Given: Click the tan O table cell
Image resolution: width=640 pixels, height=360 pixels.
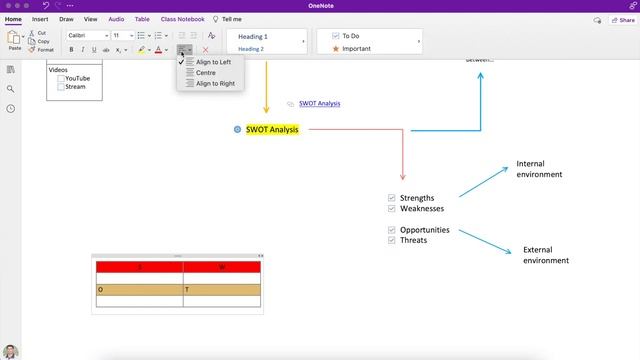Looking at the screenshot, I should [140, 290].
